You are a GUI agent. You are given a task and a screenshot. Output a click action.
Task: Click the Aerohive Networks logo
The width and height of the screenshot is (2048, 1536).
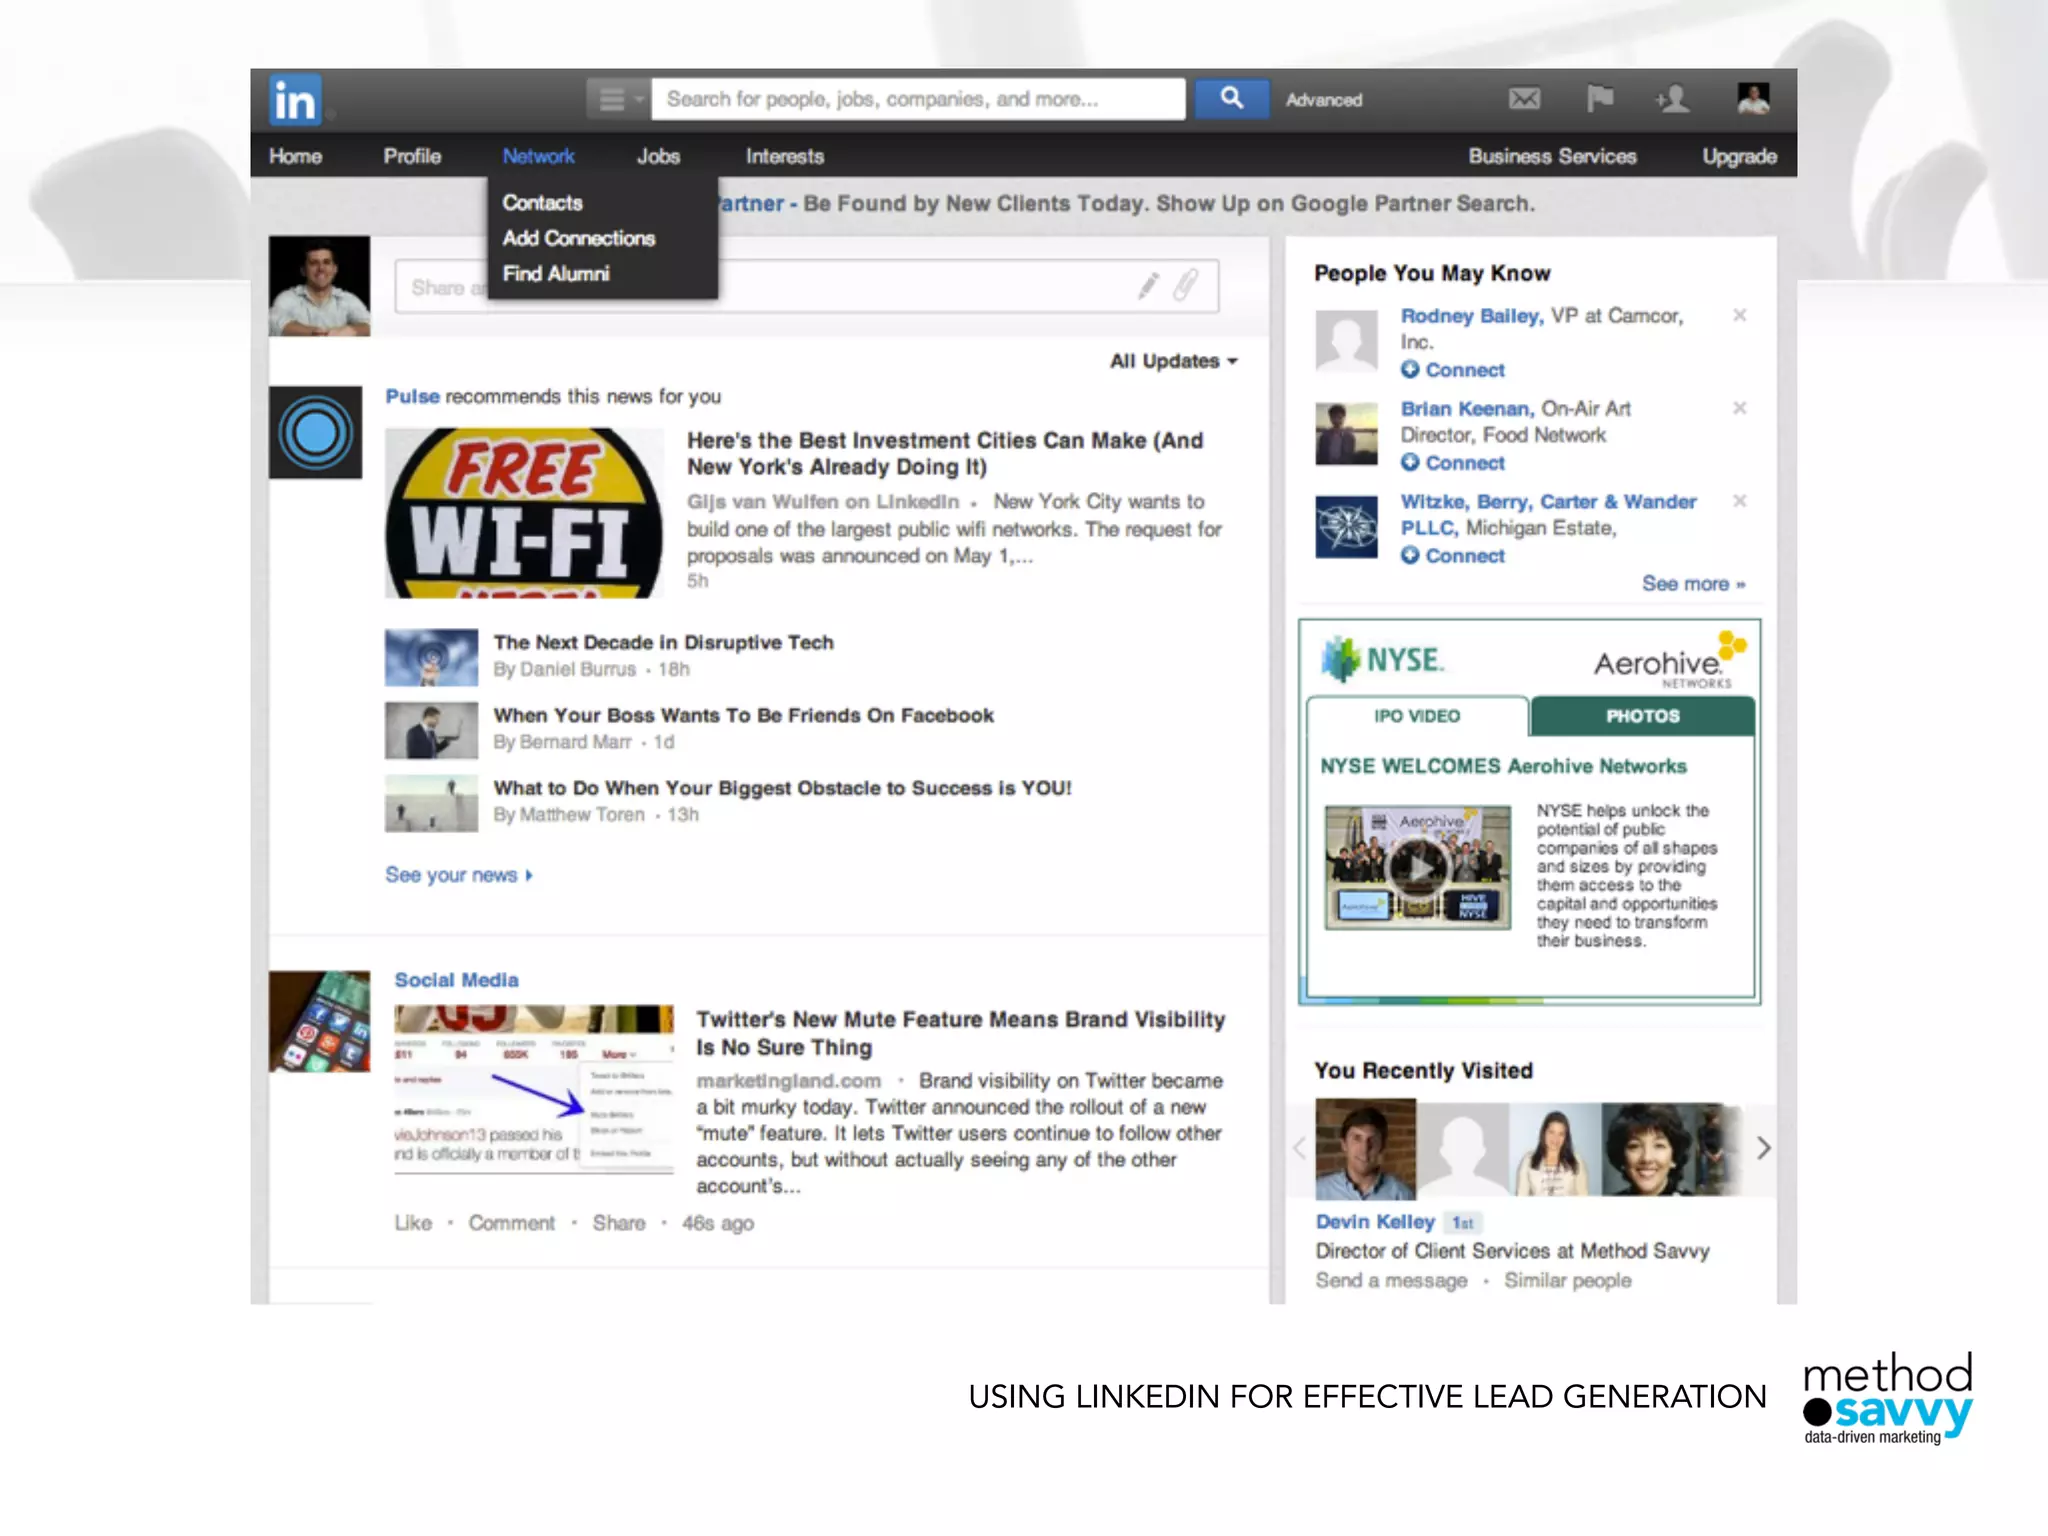coord(1668,661)
